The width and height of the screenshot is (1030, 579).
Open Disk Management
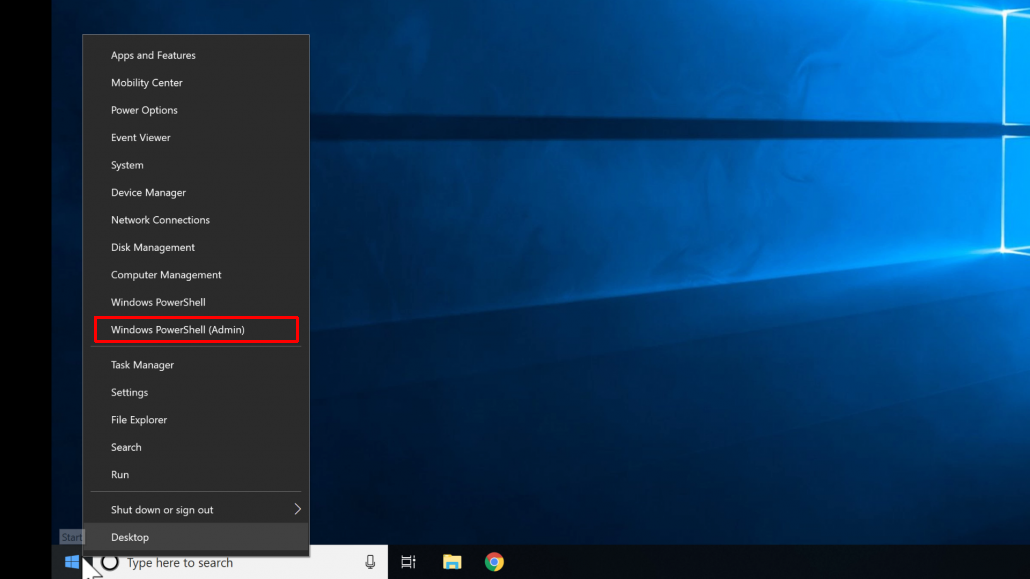click(196, 248)
